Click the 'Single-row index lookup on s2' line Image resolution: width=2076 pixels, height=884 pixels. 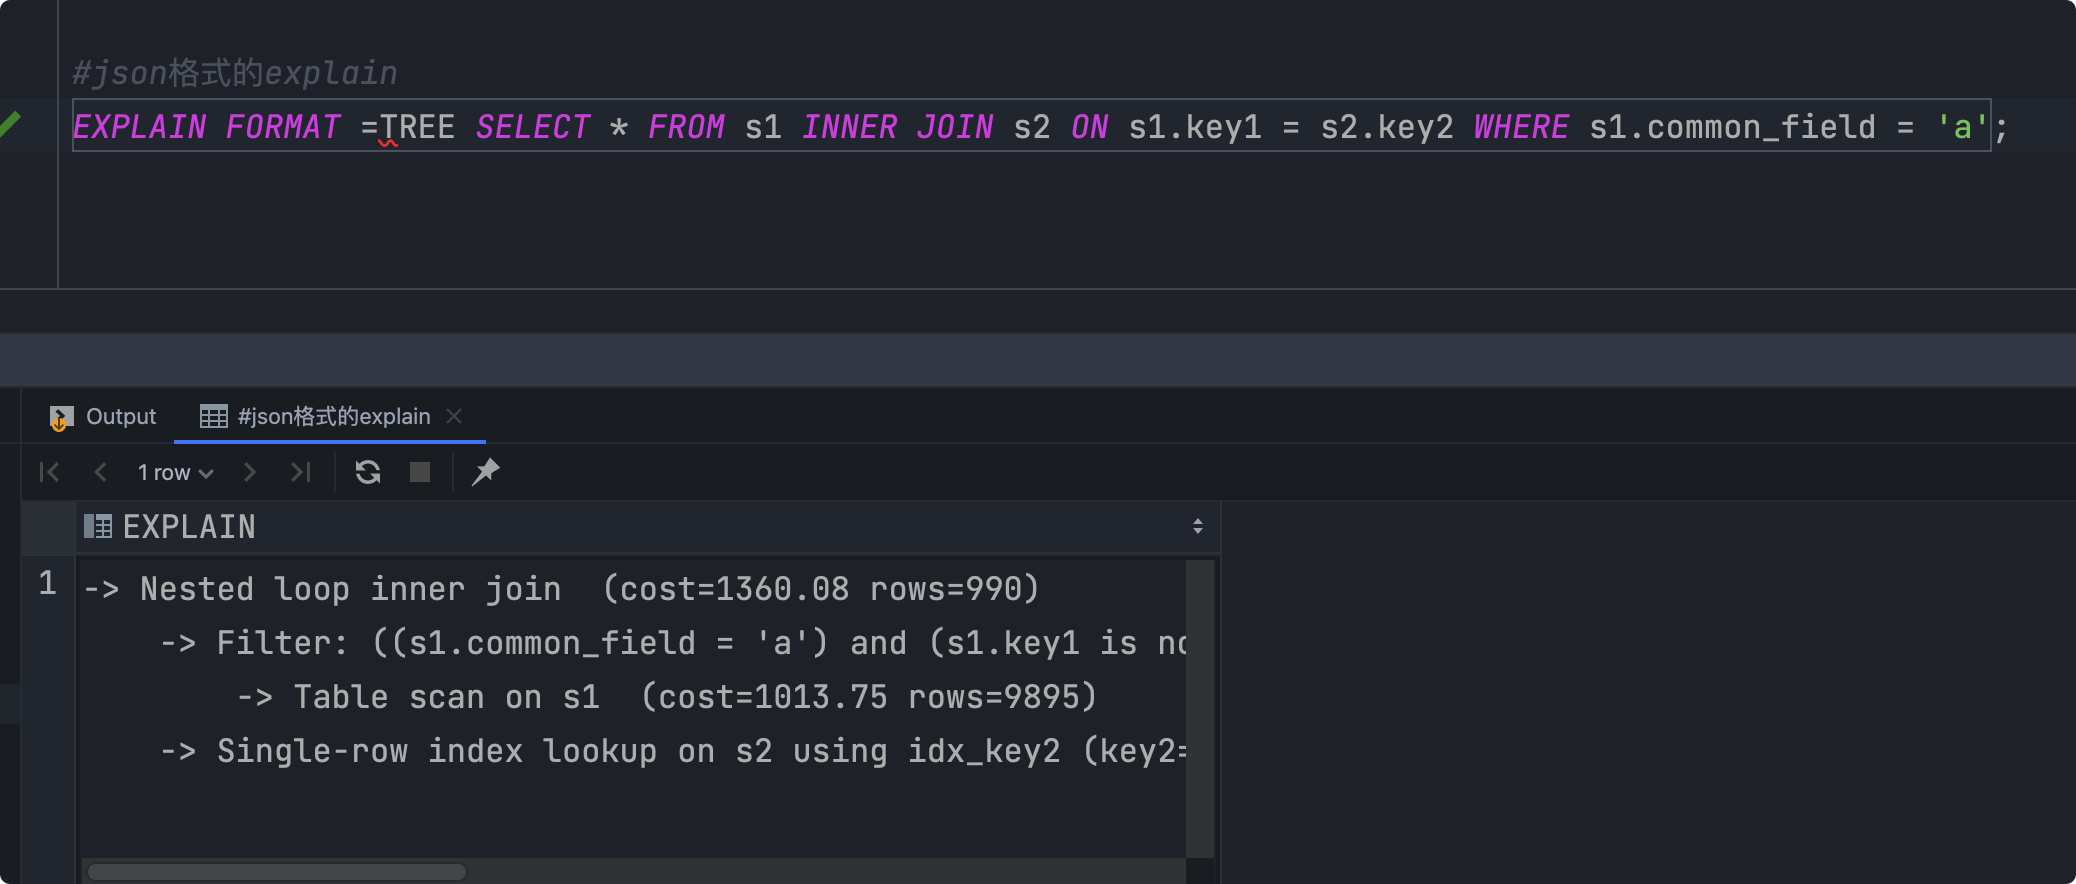click(x=675, y=751)
